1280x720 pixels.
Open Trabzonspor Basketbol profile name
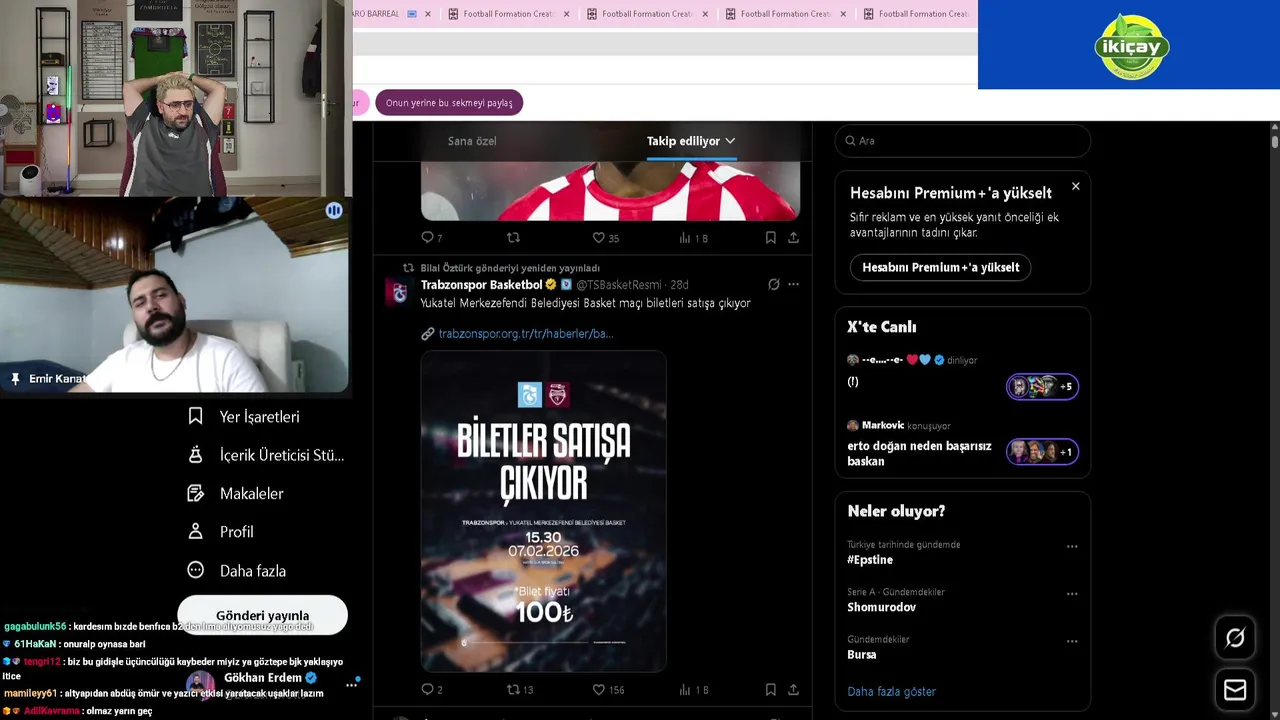point(481,285)
